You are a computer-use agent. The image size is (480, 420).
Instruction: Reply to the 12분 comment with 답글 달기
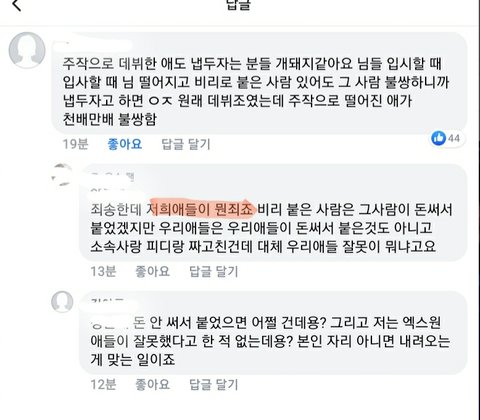click(214, 384)
